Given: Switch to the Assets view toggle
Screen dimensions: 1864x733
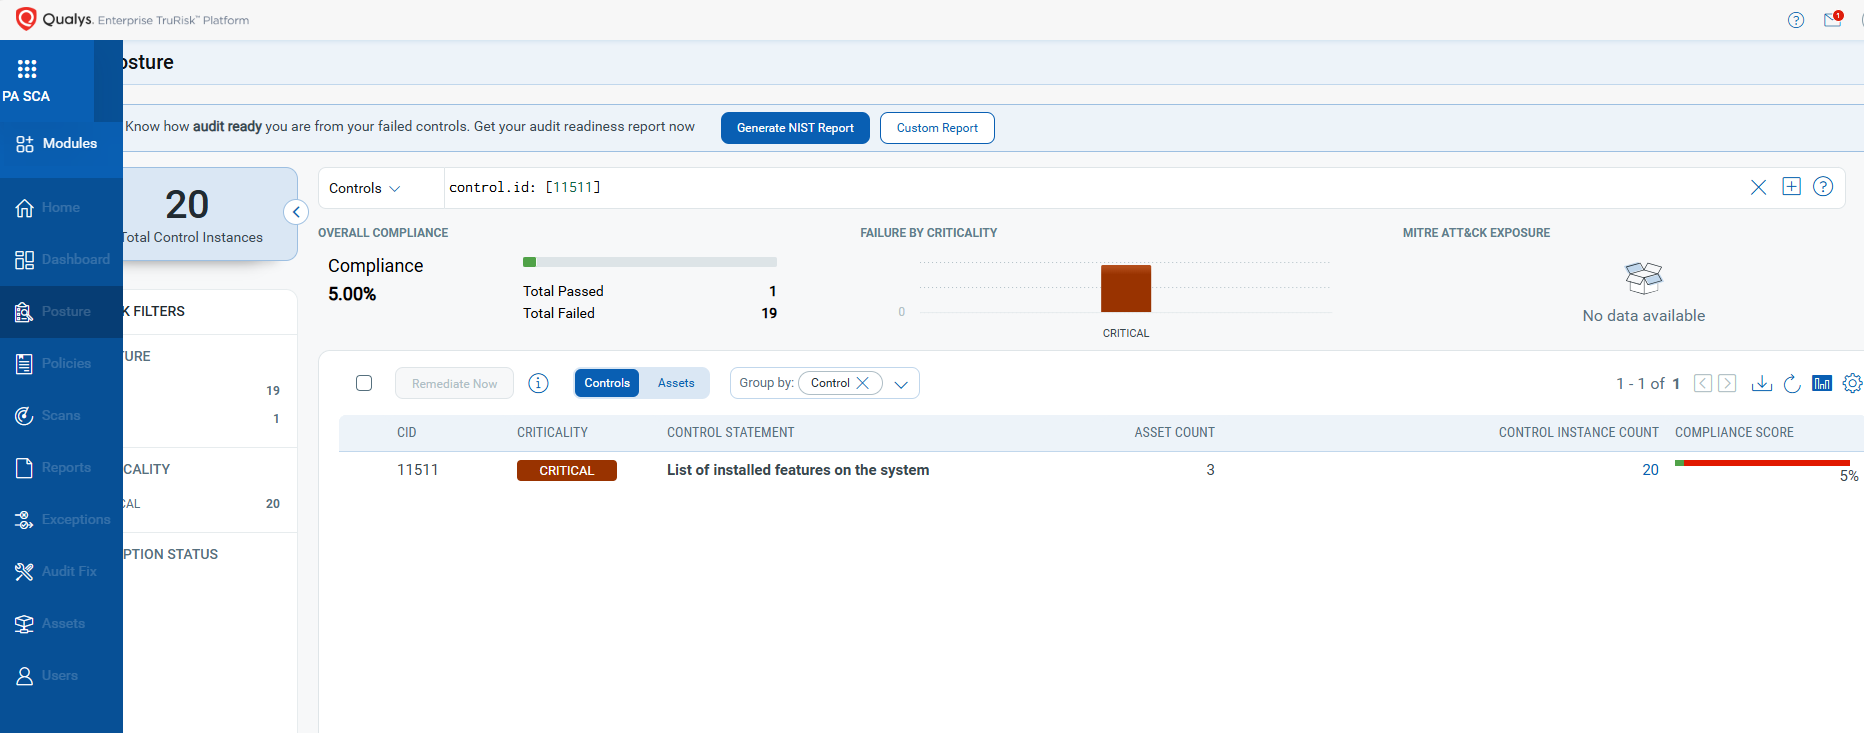Looking at the screenshot, I should coord(676,383).
